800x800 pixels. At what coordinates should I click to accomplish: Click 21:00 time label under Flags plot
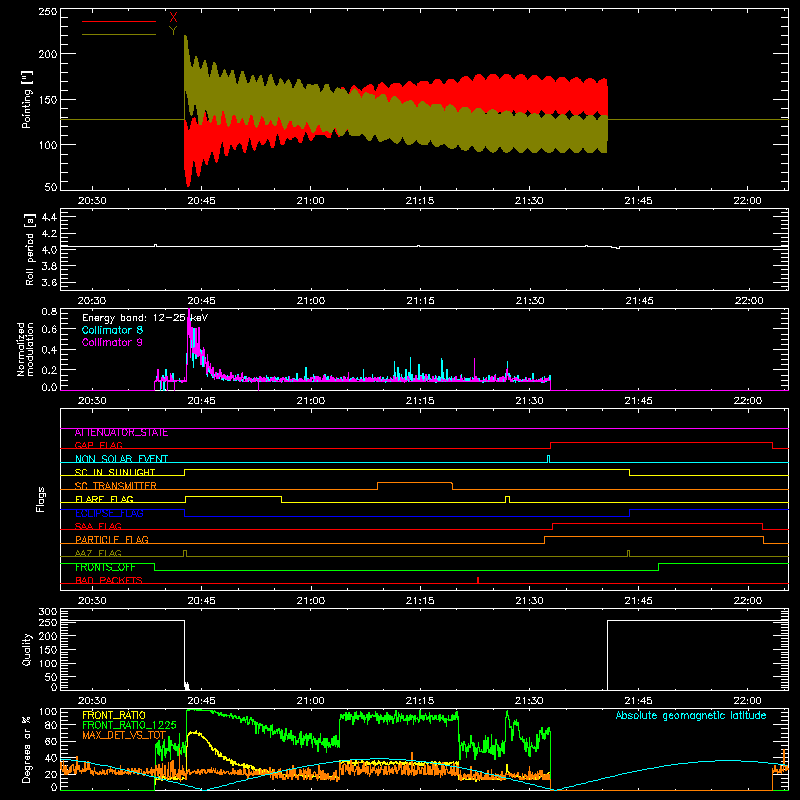pos(311,601)
